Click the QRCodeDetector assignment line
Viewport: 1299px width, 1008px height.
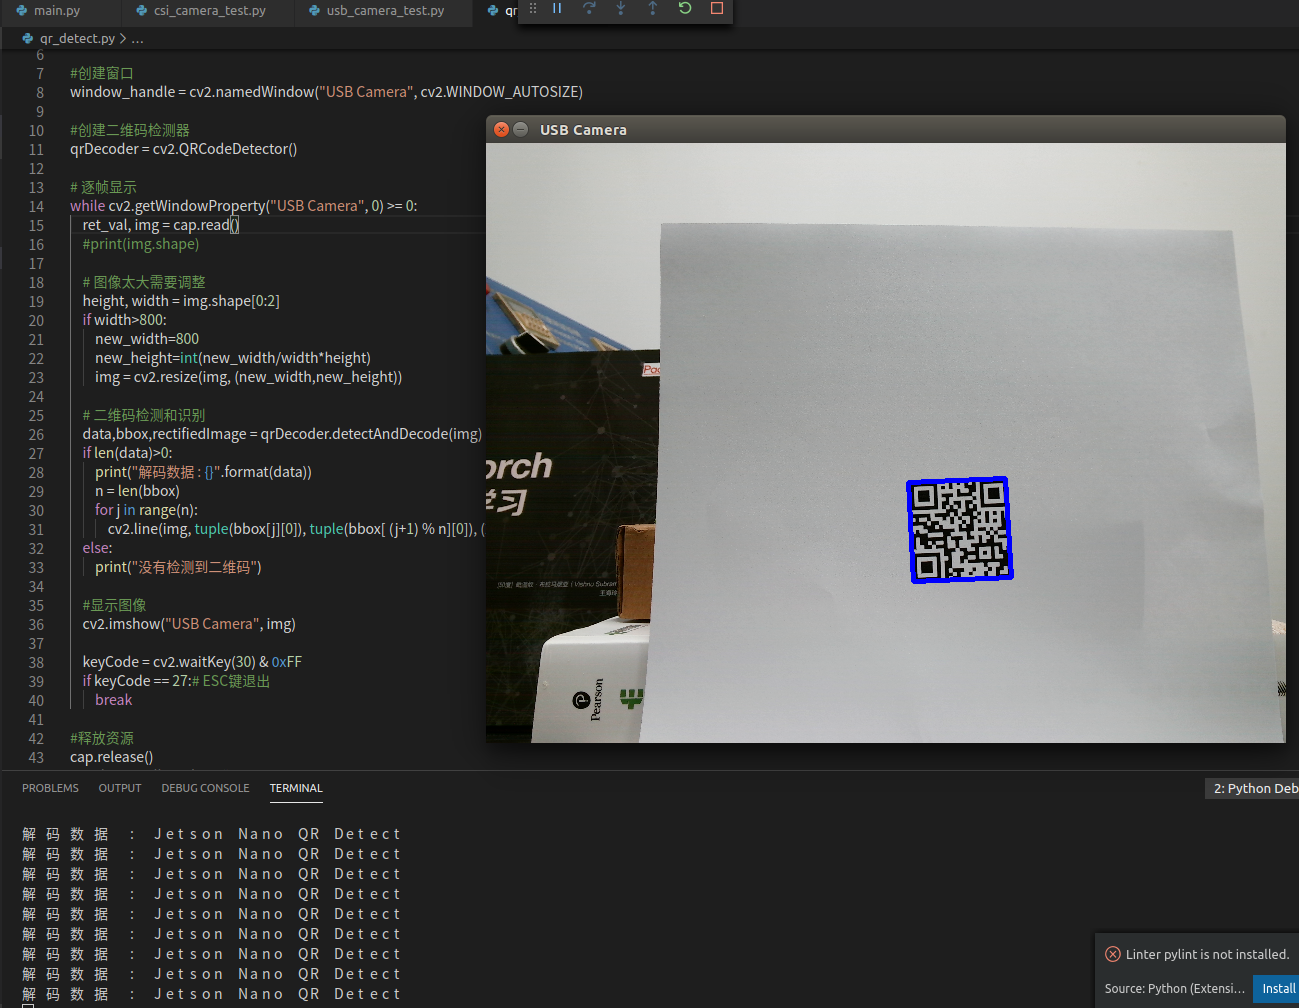click(183, 149)
